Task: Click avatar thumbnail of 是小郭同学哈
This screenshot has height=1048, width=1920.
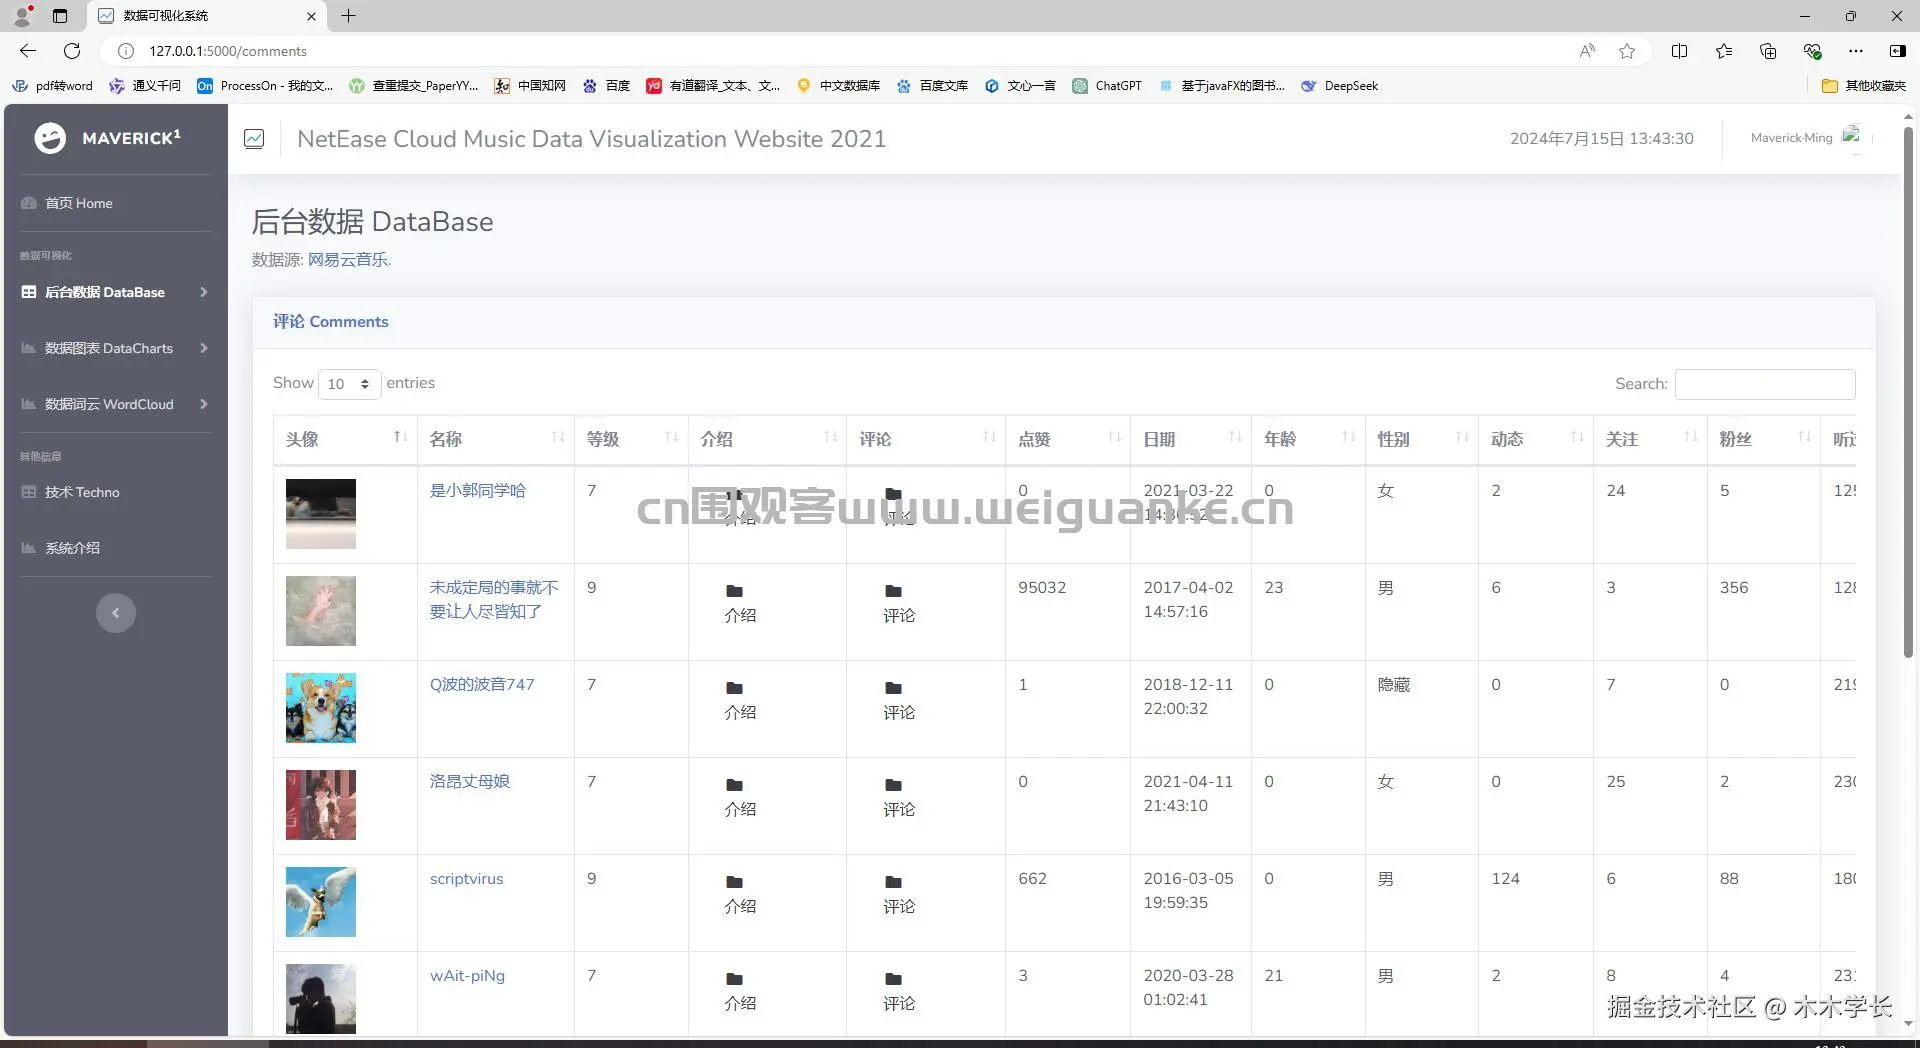Action: 321,514
